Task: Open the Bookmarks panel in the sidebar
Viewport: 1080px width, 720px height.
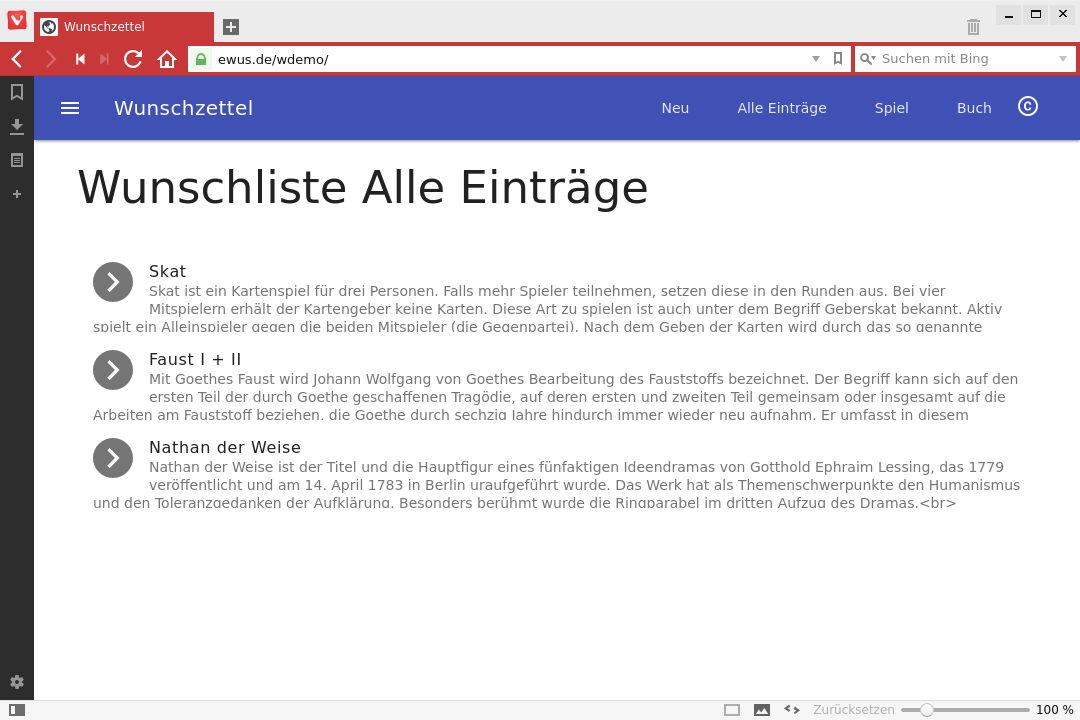Action: [16, 93]
